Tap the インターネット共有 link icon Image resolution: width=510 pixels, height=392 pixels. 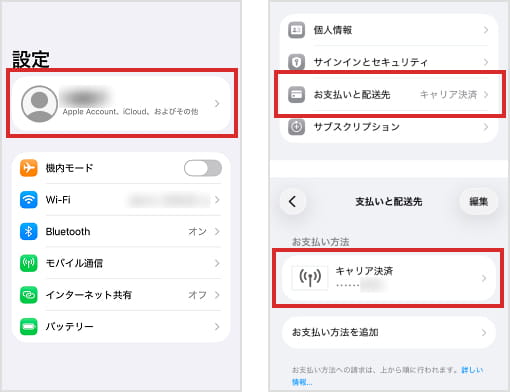click(29, 295)
